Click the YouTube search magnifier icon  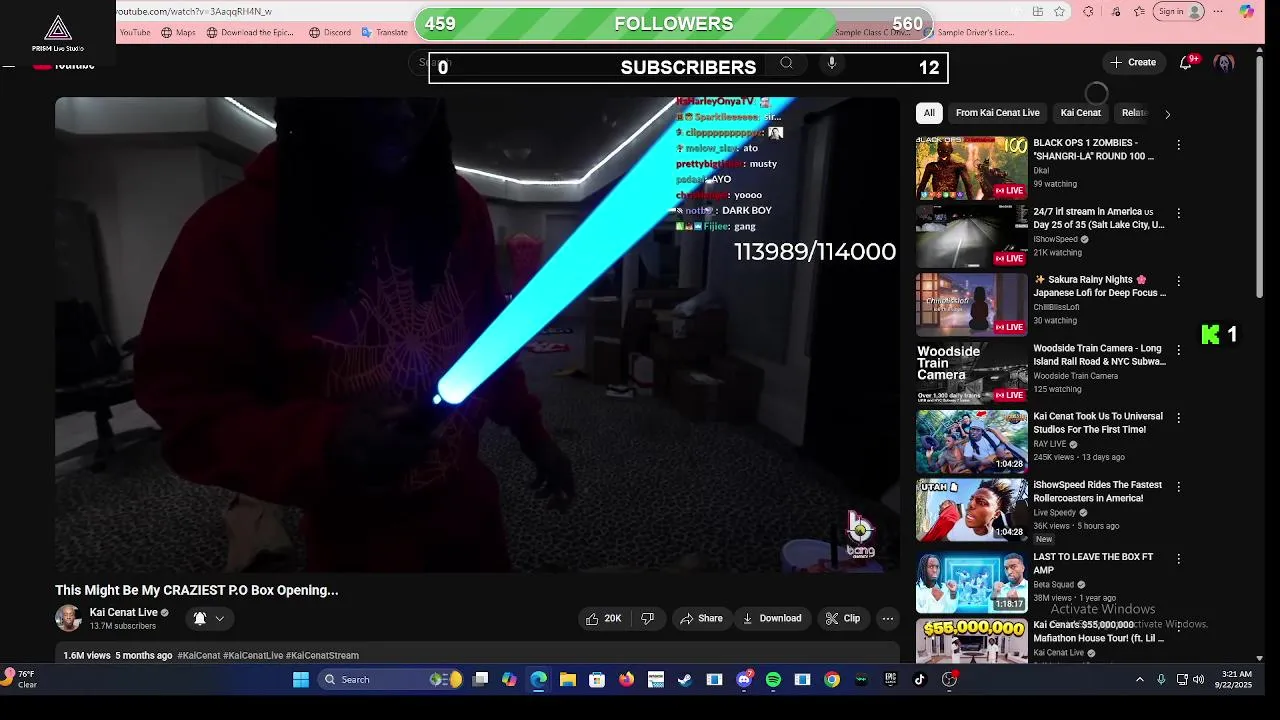(x=786, y=63)
